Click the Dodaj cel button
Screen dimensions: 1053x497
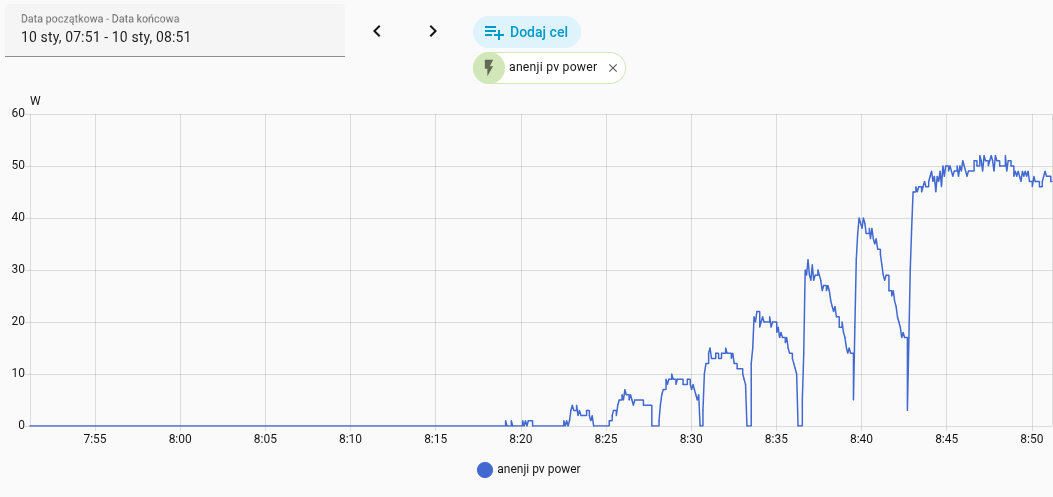(x=526, y=32)
